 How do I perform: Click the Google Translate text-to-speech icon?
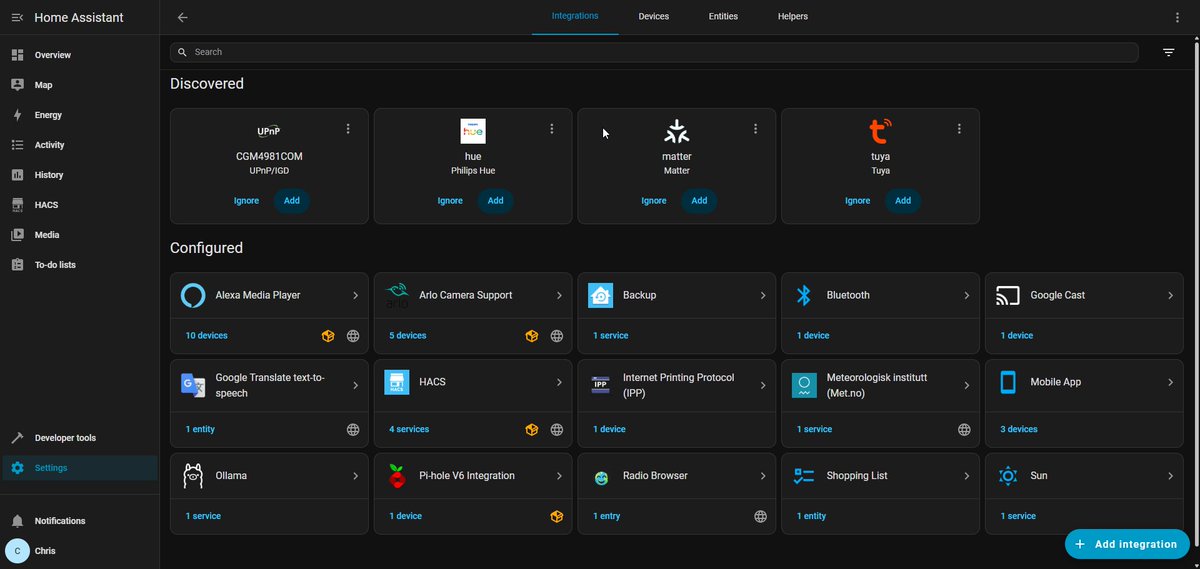point(193,385)
